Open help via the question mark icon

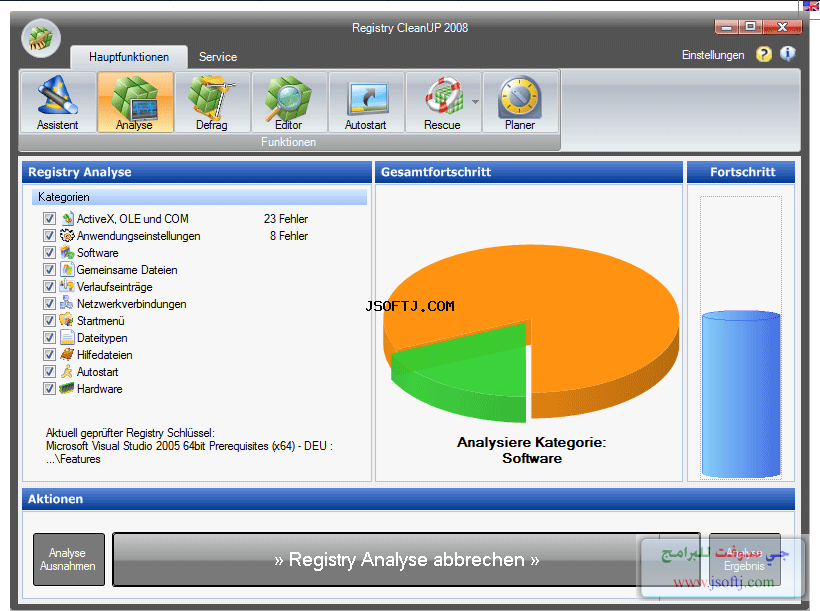[x=764, y=54]
